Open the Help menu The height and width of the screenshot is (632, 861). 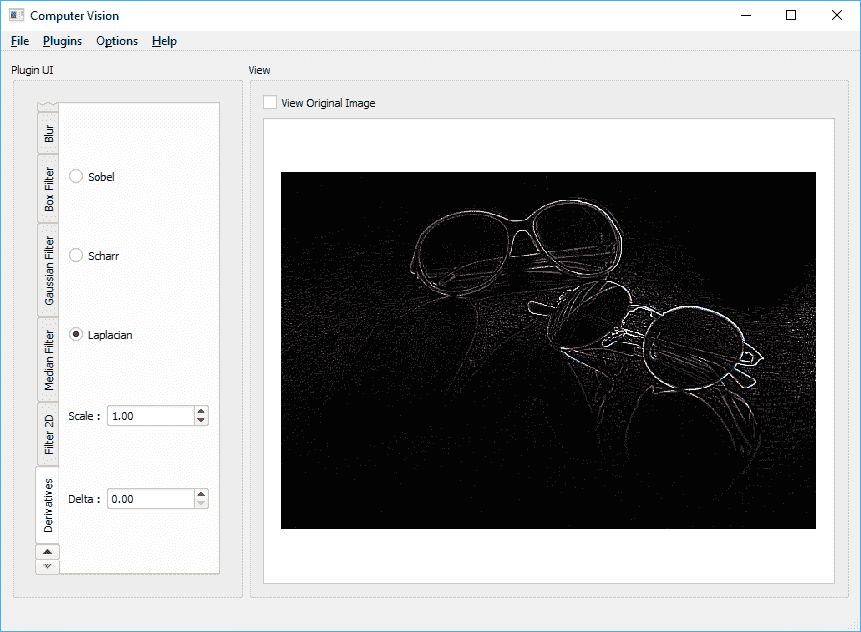point(164,41)
